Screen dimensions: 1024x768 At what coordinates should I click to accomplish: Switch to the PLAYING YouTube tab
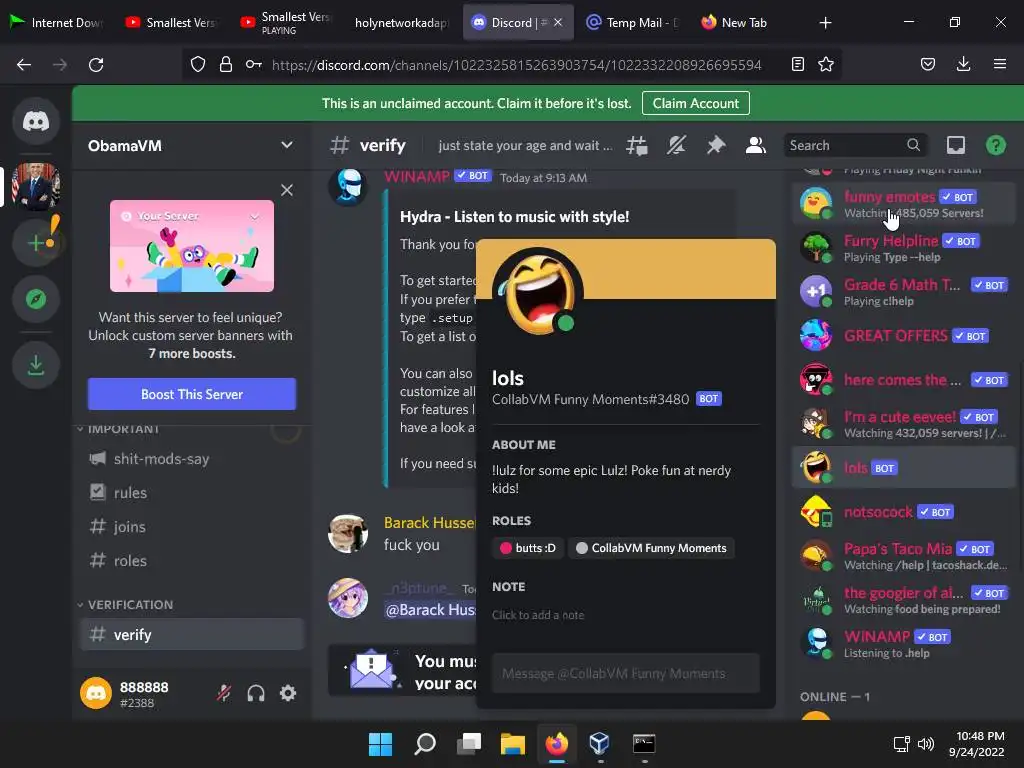286,22
